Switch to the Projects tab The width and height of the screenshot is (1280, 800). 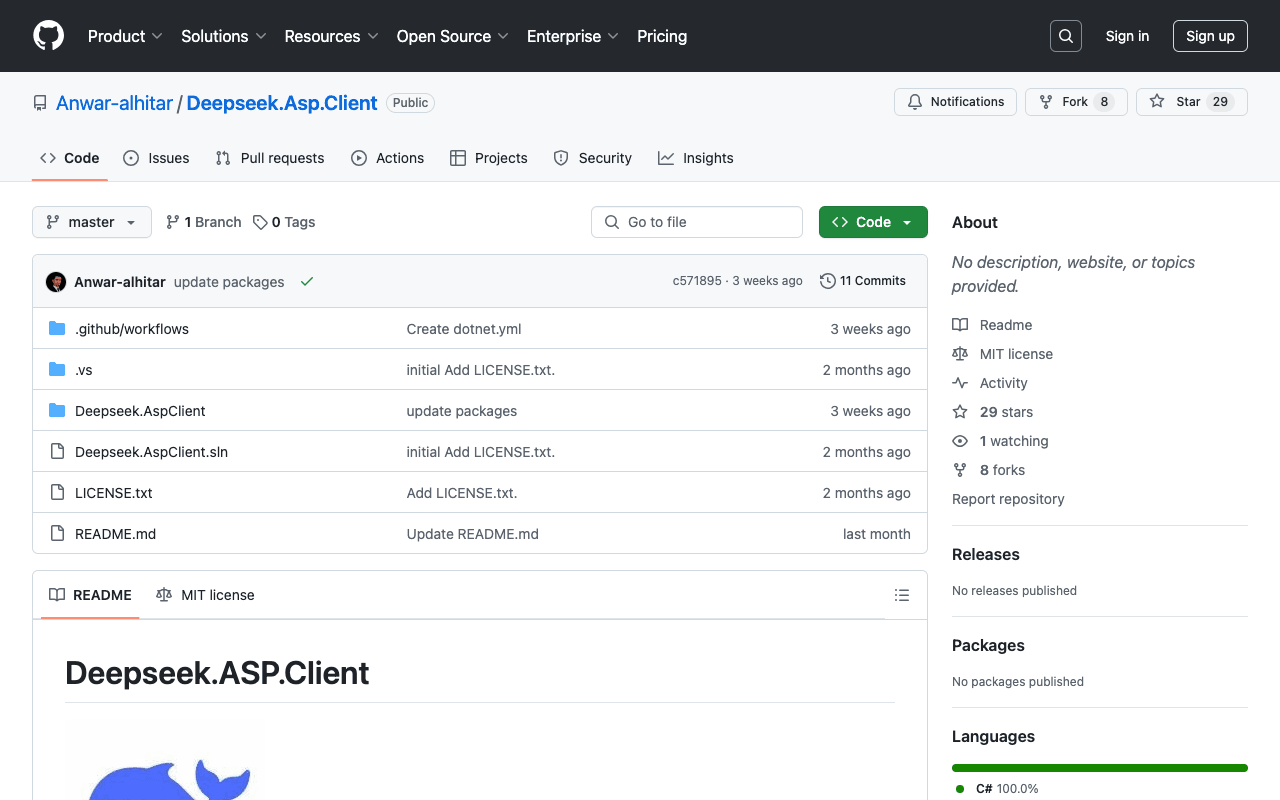pyautogui.click(x=489, y=158)
